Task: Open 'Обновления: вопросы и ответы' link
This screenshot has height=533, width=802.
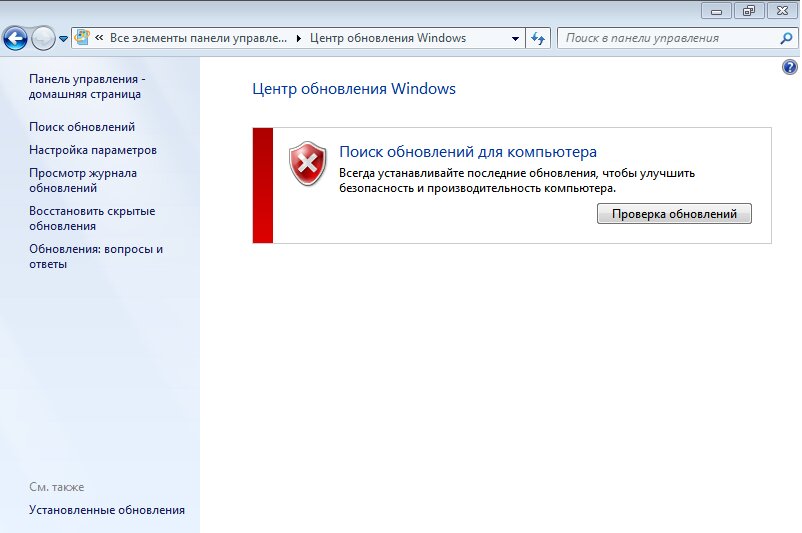Action: pos(96,256)
